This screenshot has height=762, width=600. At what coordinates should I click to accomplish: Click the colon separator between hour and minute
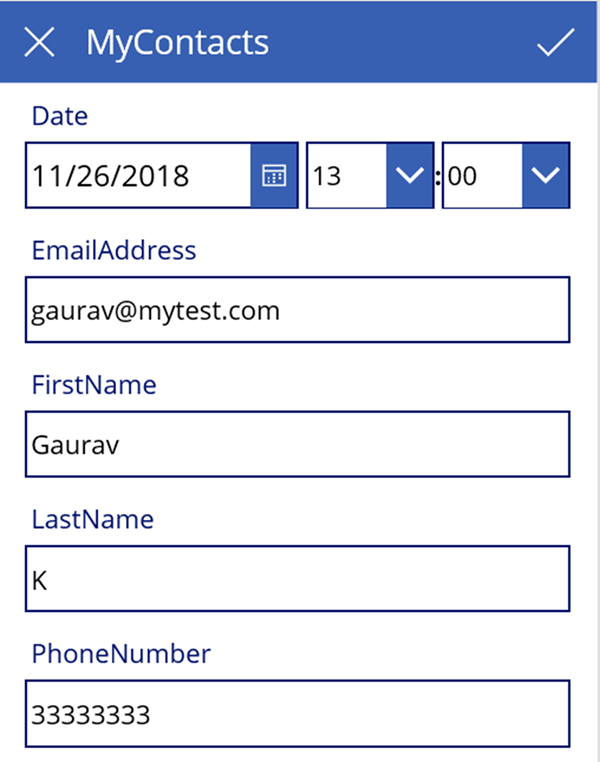[438, 177]
